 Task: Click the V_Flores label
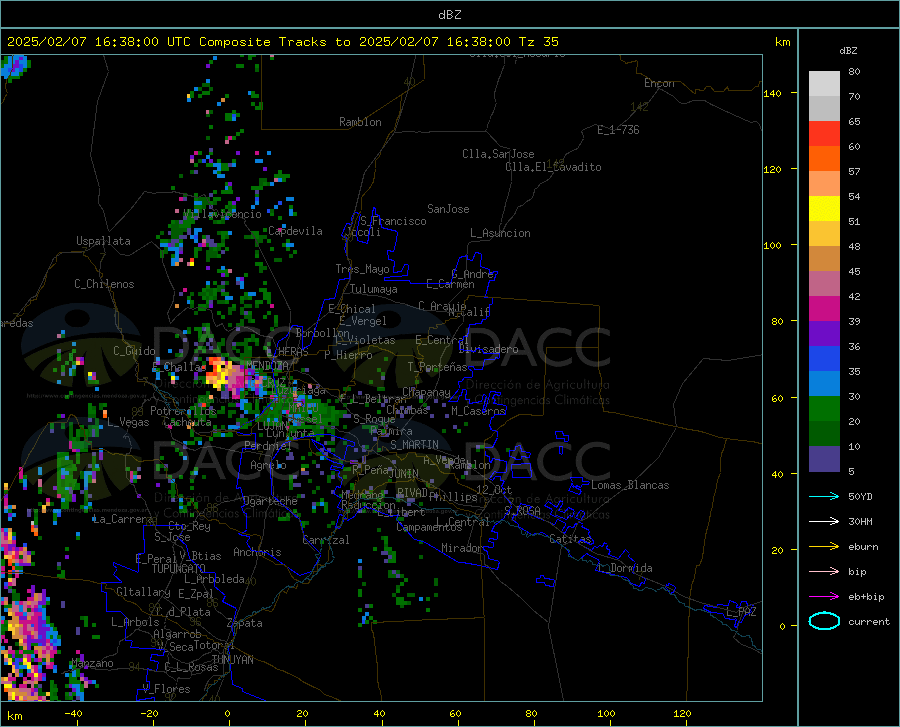coord(166,689)
